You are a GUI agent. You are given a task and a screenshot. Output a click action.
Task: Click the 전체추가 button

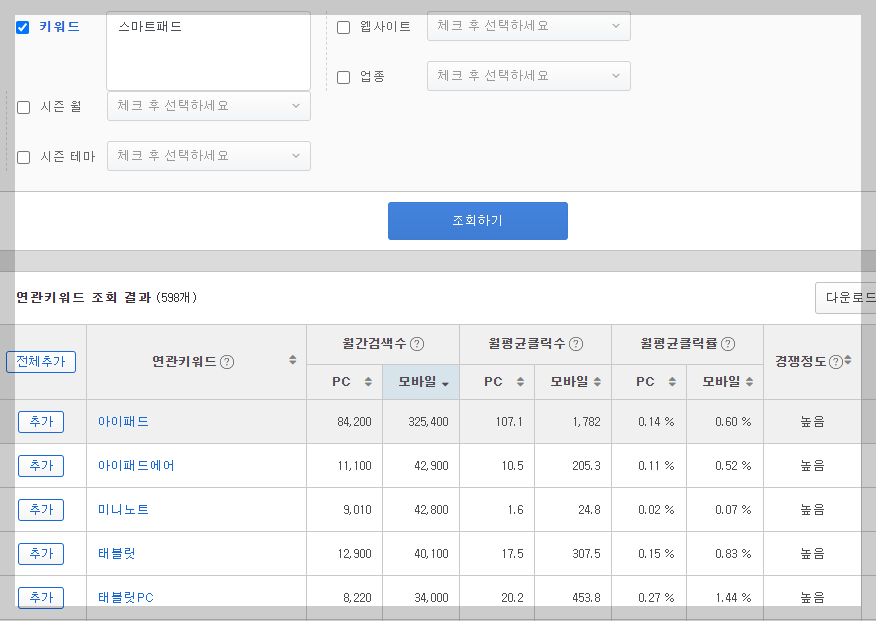41,362
